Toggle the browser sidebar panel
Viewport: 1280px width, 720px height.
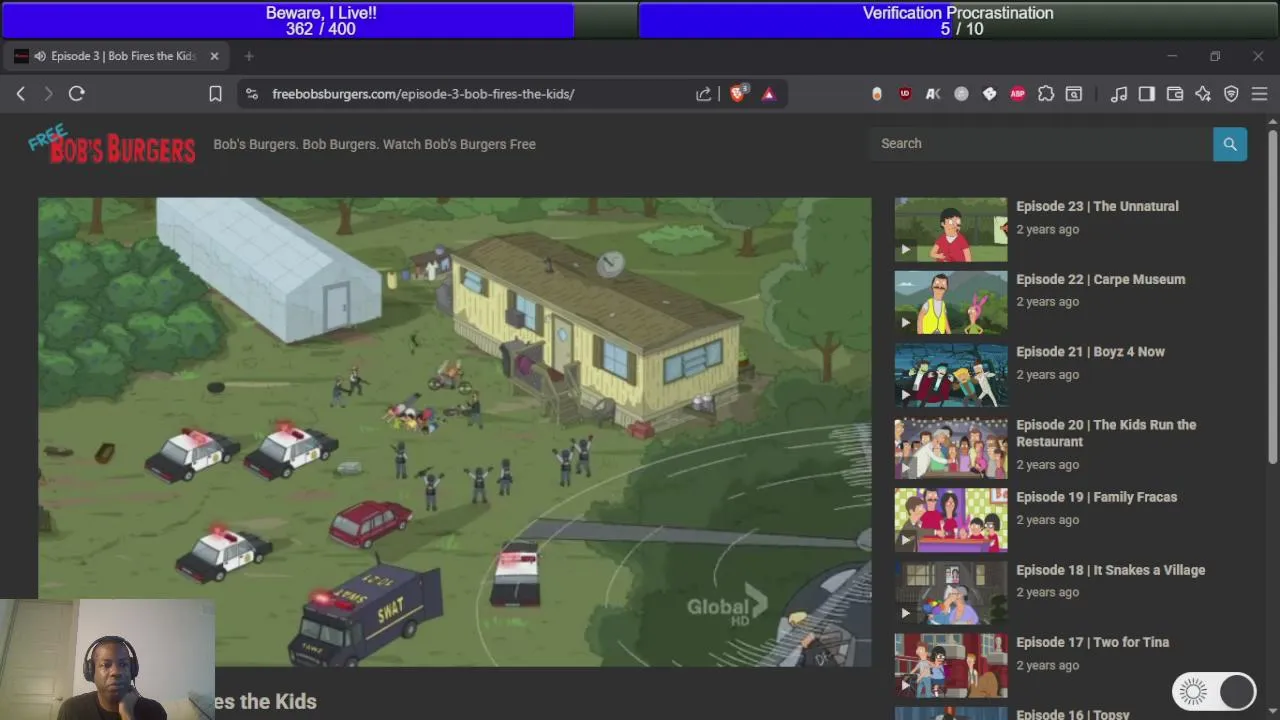pos(1147,93)
